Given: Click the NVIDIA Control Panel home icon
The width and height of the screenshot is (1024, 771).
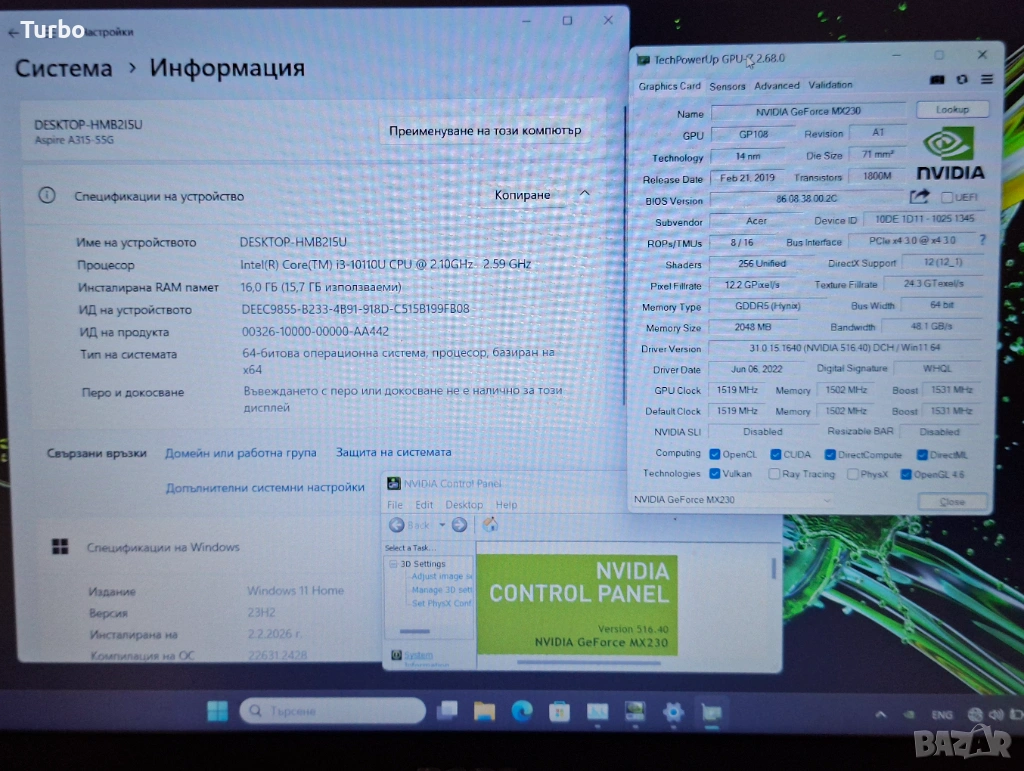Looking at the screenshot, I should tap(490, 525).
